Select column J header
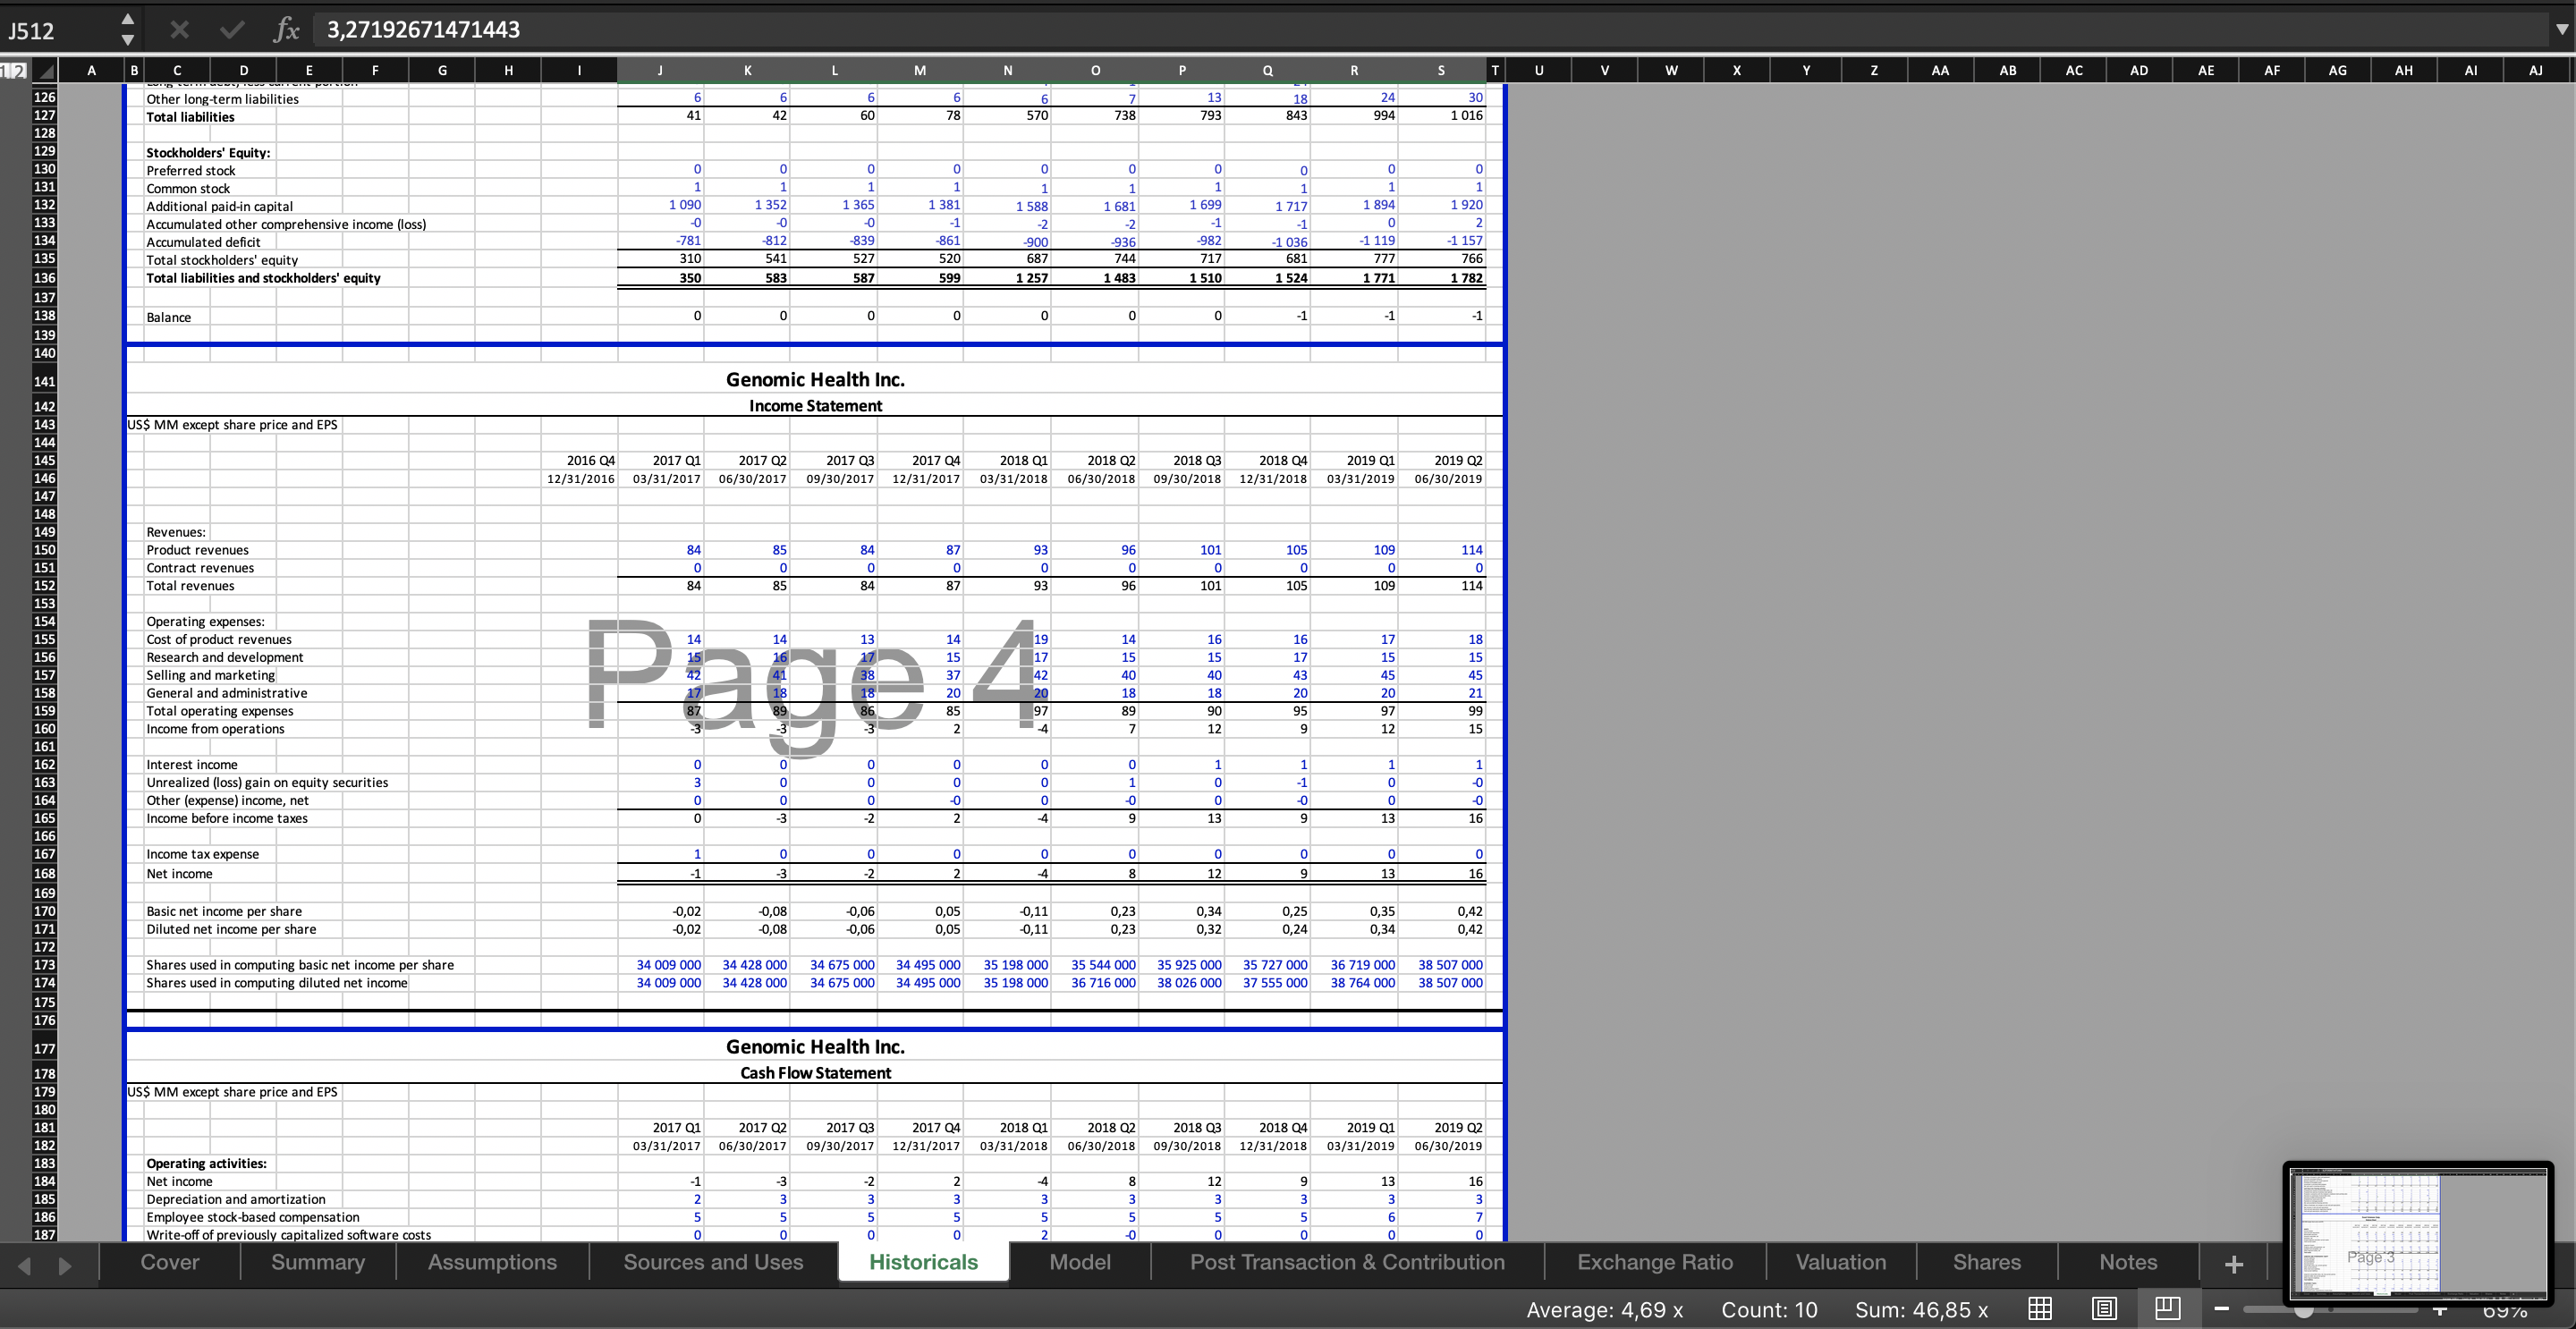 (x=660, y=70)
